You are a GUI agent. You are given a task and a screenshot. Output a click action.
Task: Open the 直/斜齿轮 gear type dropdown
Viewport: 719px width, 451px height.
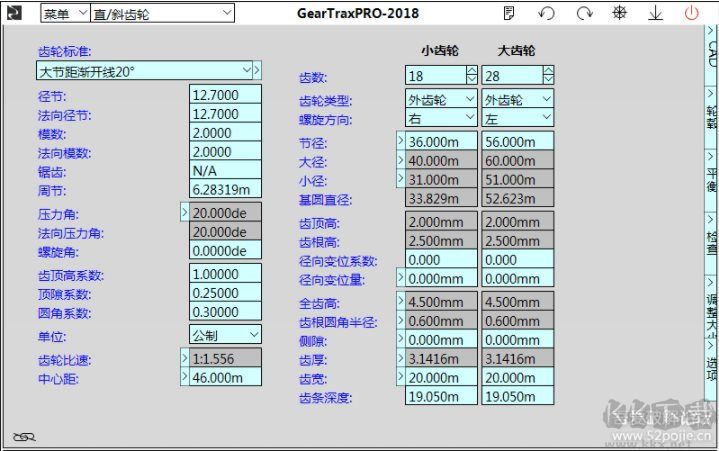tap(162, 14)
